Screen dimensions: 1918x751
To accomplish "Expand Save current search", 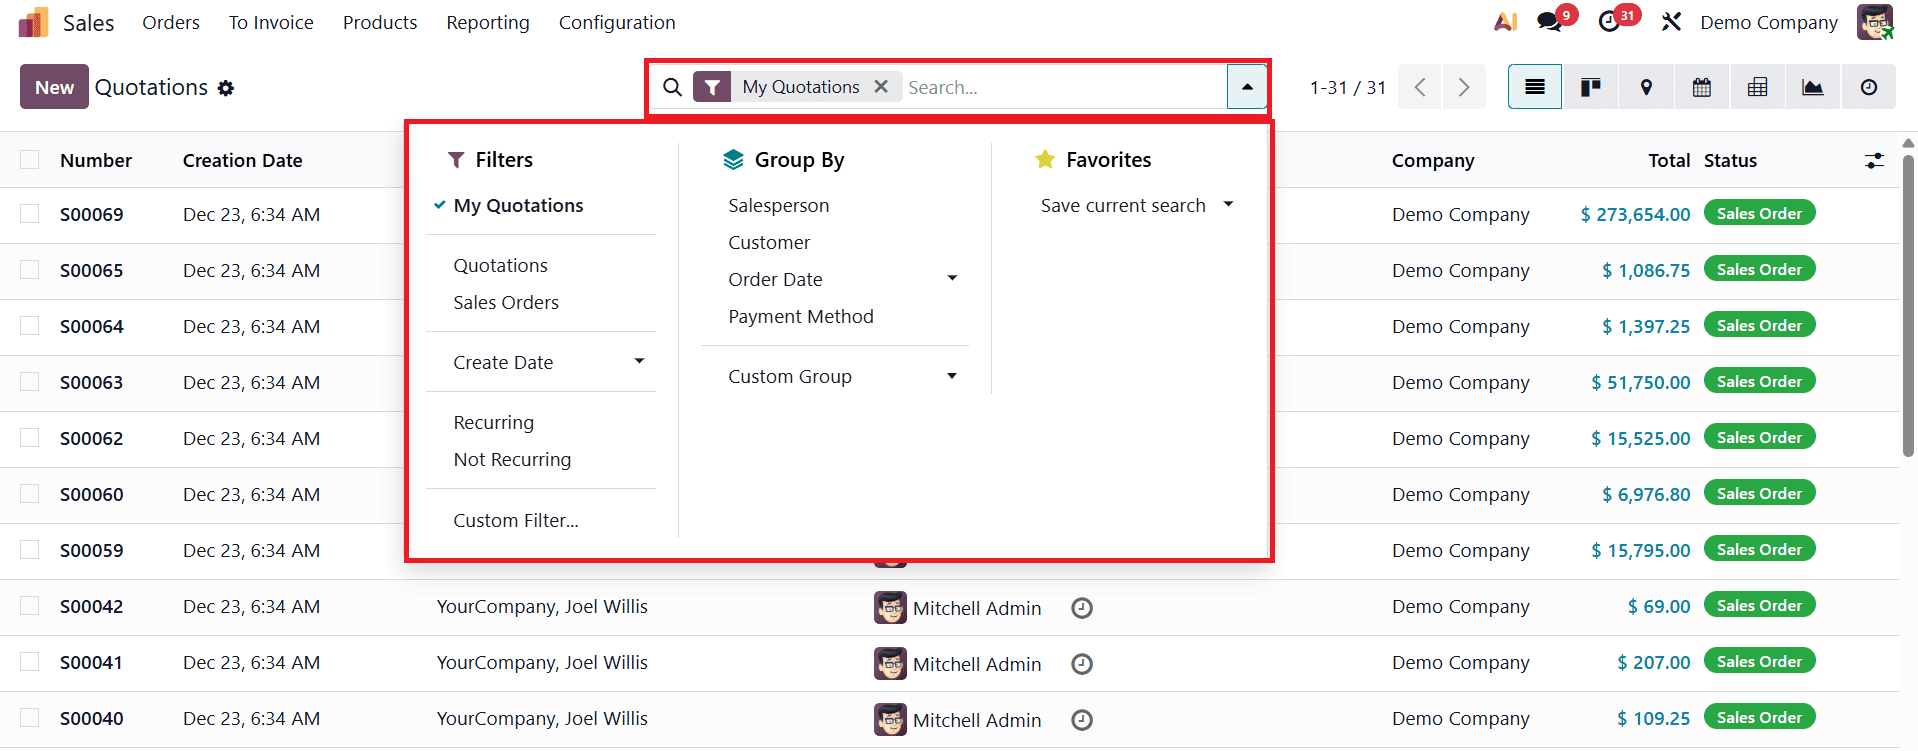I will pyautogui.click(x=1136, y=205).
